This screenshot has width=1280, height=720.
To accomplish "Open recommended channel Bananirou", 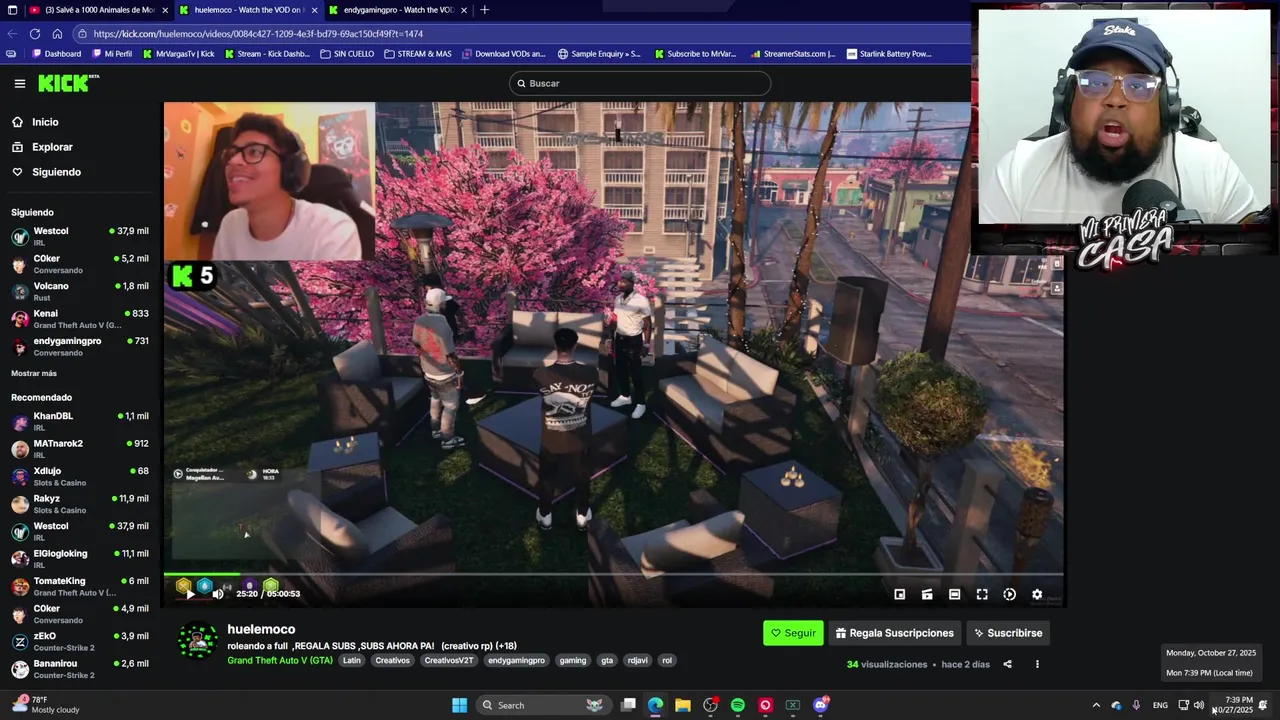I will (x=80, y=668).
